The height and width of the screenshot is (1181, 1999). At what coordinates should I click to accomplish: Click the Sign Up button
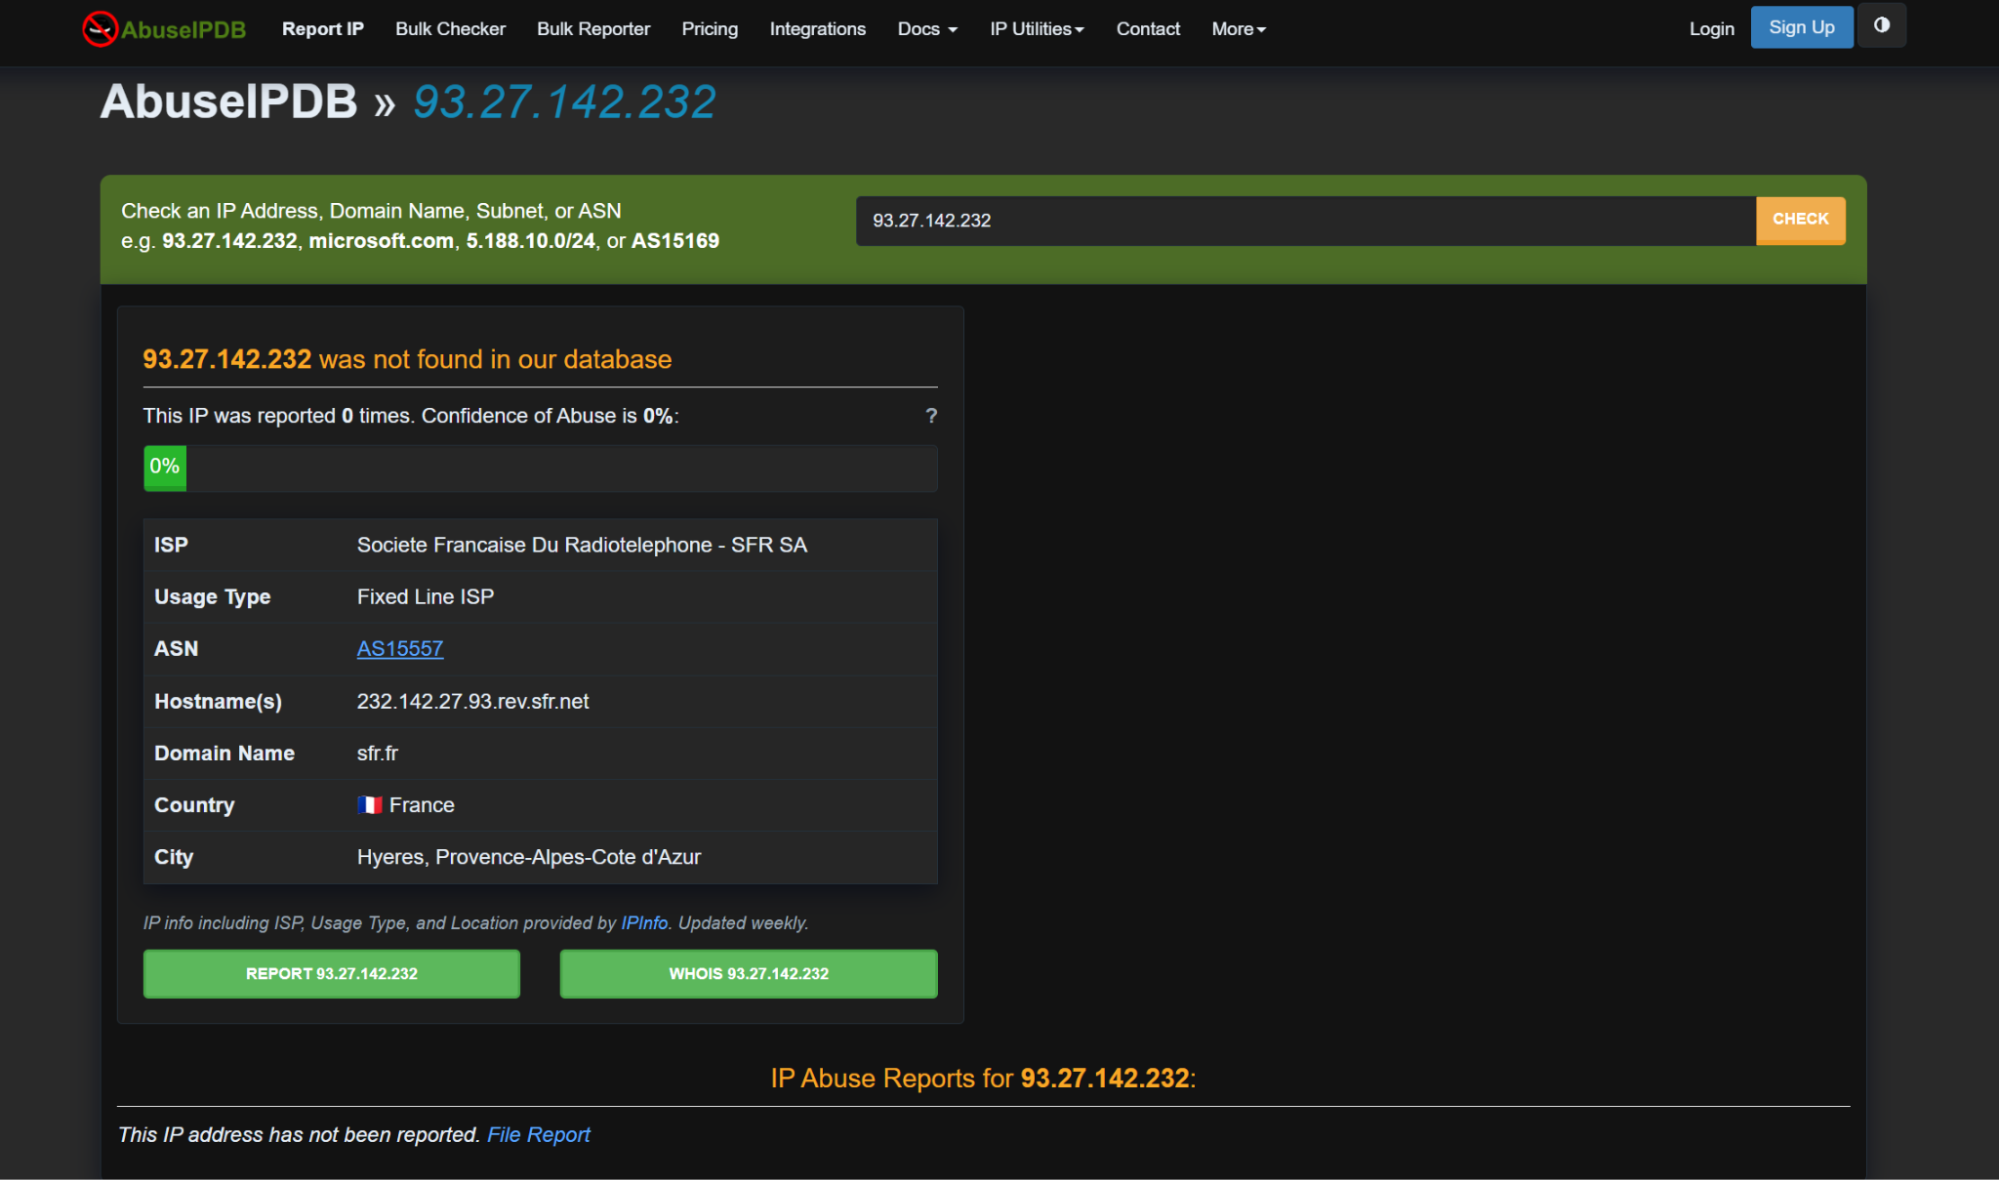coord(1801,27)
